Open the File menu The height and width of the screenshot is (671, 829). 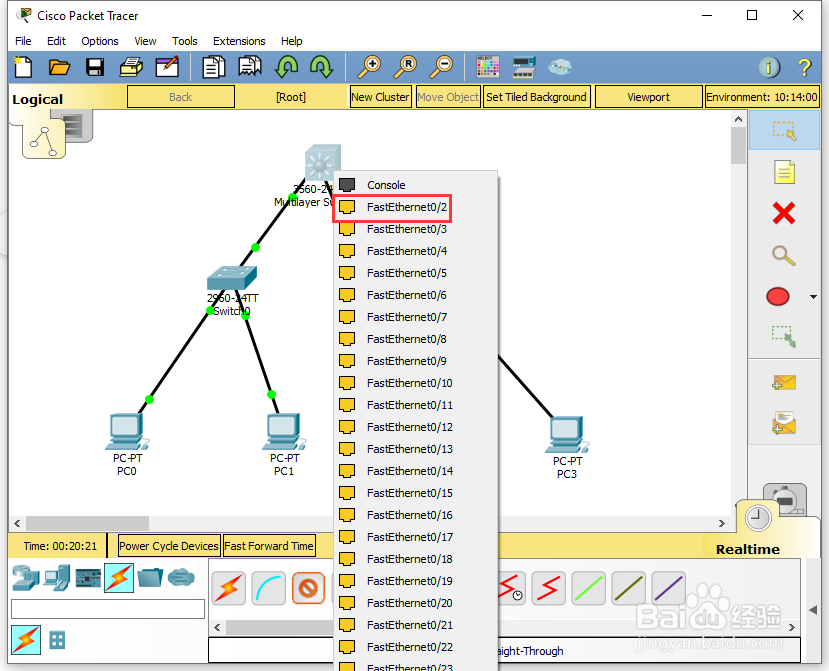(x=23, y=41)
